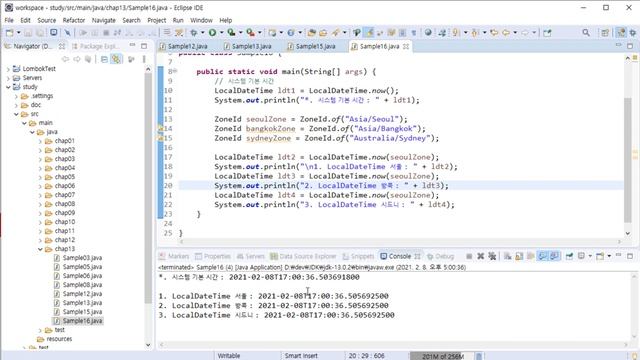Screen dimensions: 640x360
Task: Click the Pin Console icon
Action: pyautogui.click(x=569, y=256)
